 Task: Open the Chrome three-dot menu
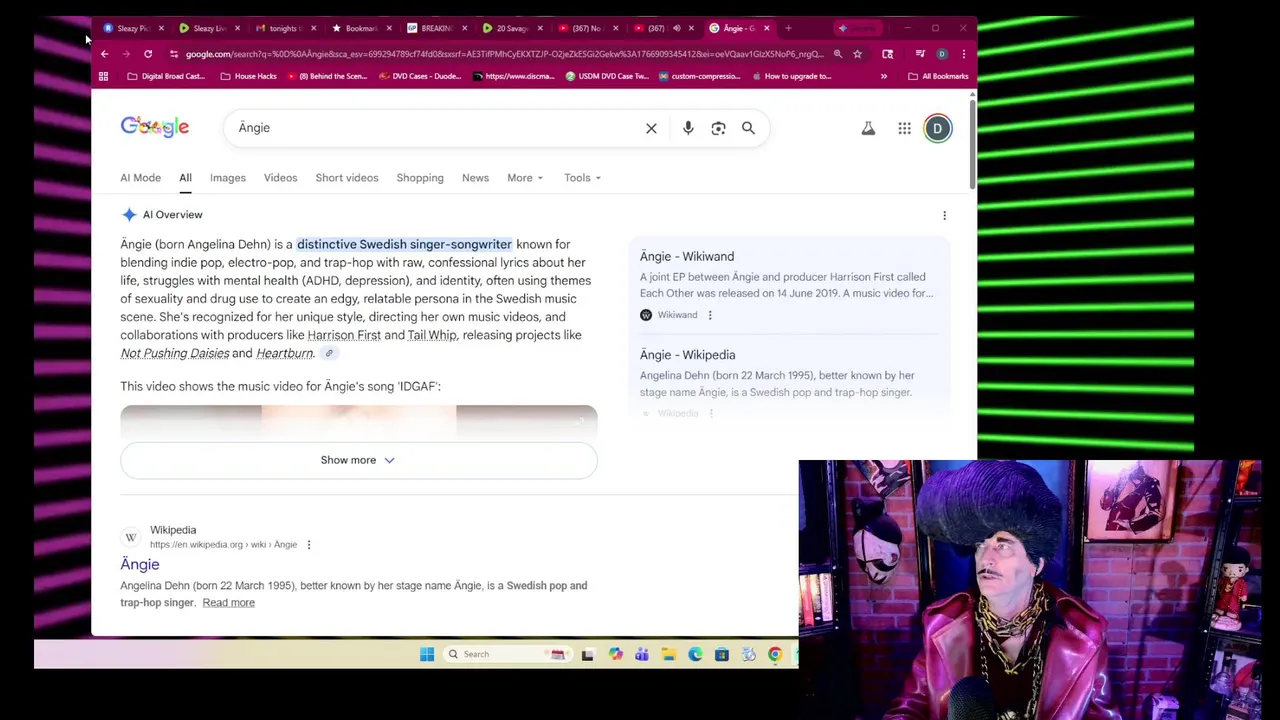pos(963,54)
